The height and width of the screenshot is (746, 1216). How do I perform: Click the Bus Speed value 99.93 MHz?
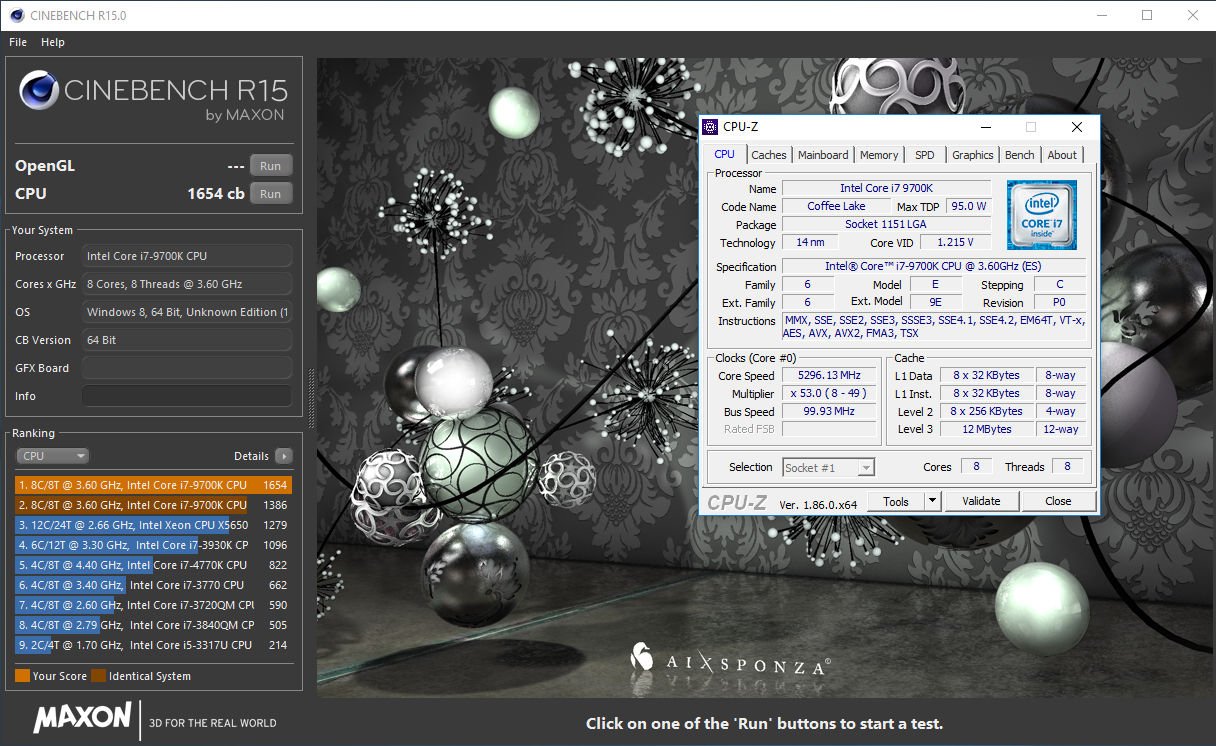(828, 412)
